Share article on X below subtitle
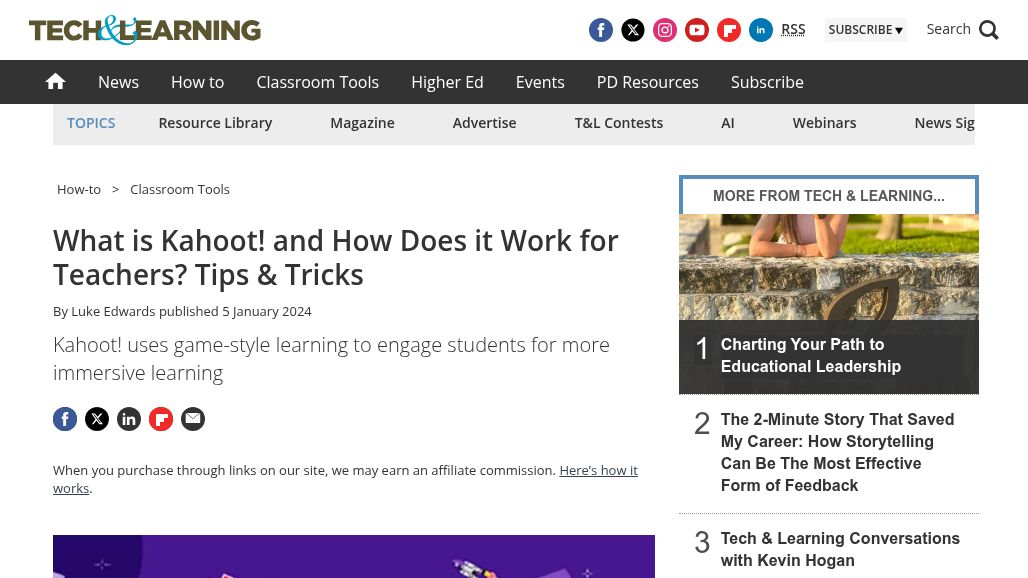Image resolution: width=1028 pixels, height=578 pixels. 97,419
